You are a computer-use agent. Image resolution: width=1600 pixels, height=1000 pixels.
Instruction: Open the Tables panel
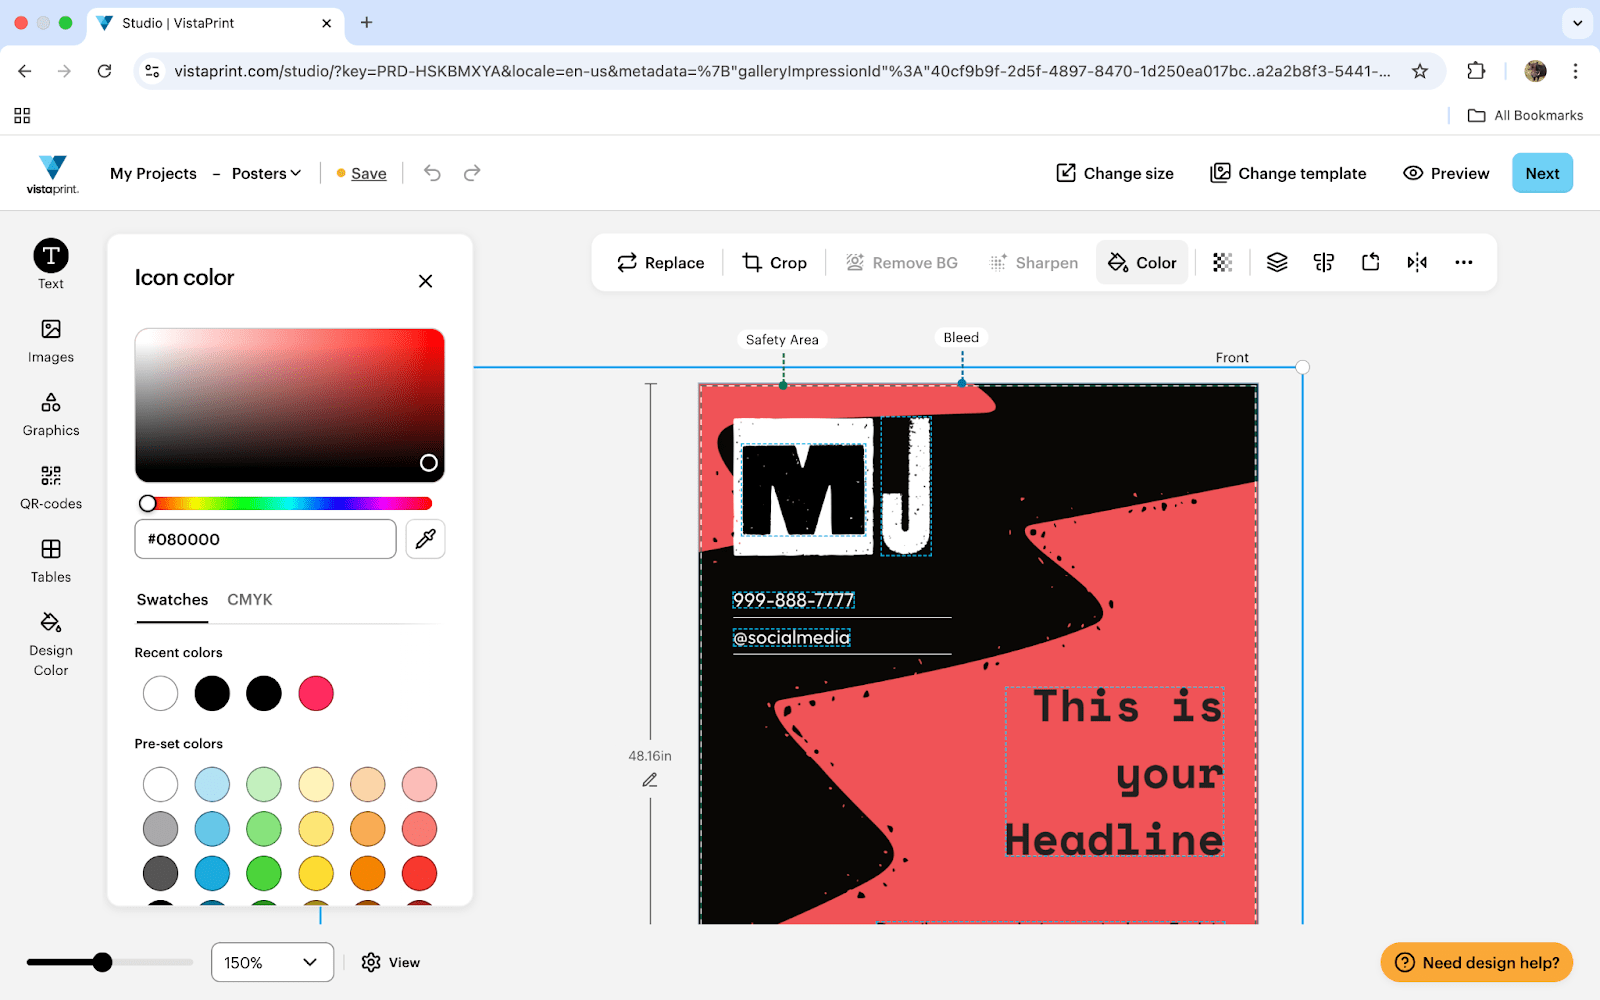(50, 560)
